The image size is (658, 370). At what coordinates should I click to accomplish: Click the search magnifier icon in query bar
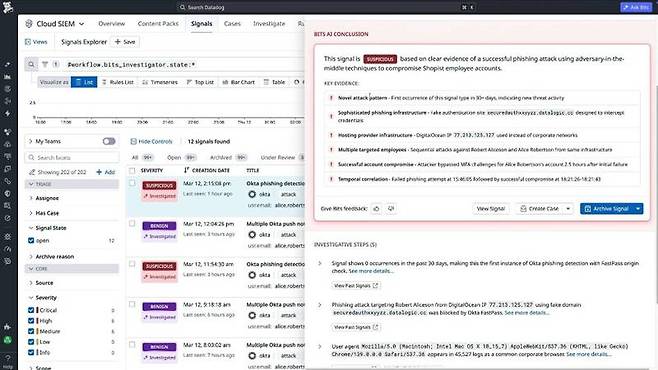pos(31,65)
